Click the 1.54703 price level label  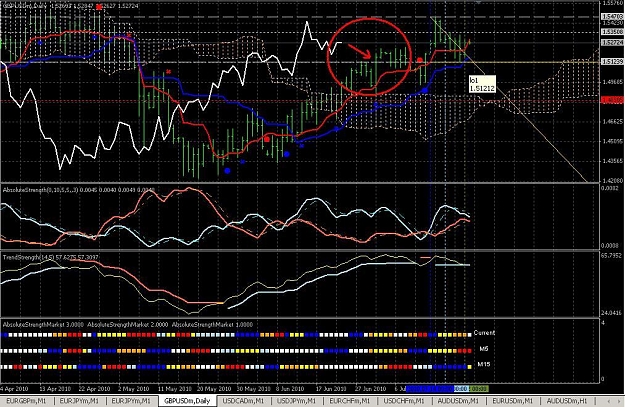pos(613,17)
